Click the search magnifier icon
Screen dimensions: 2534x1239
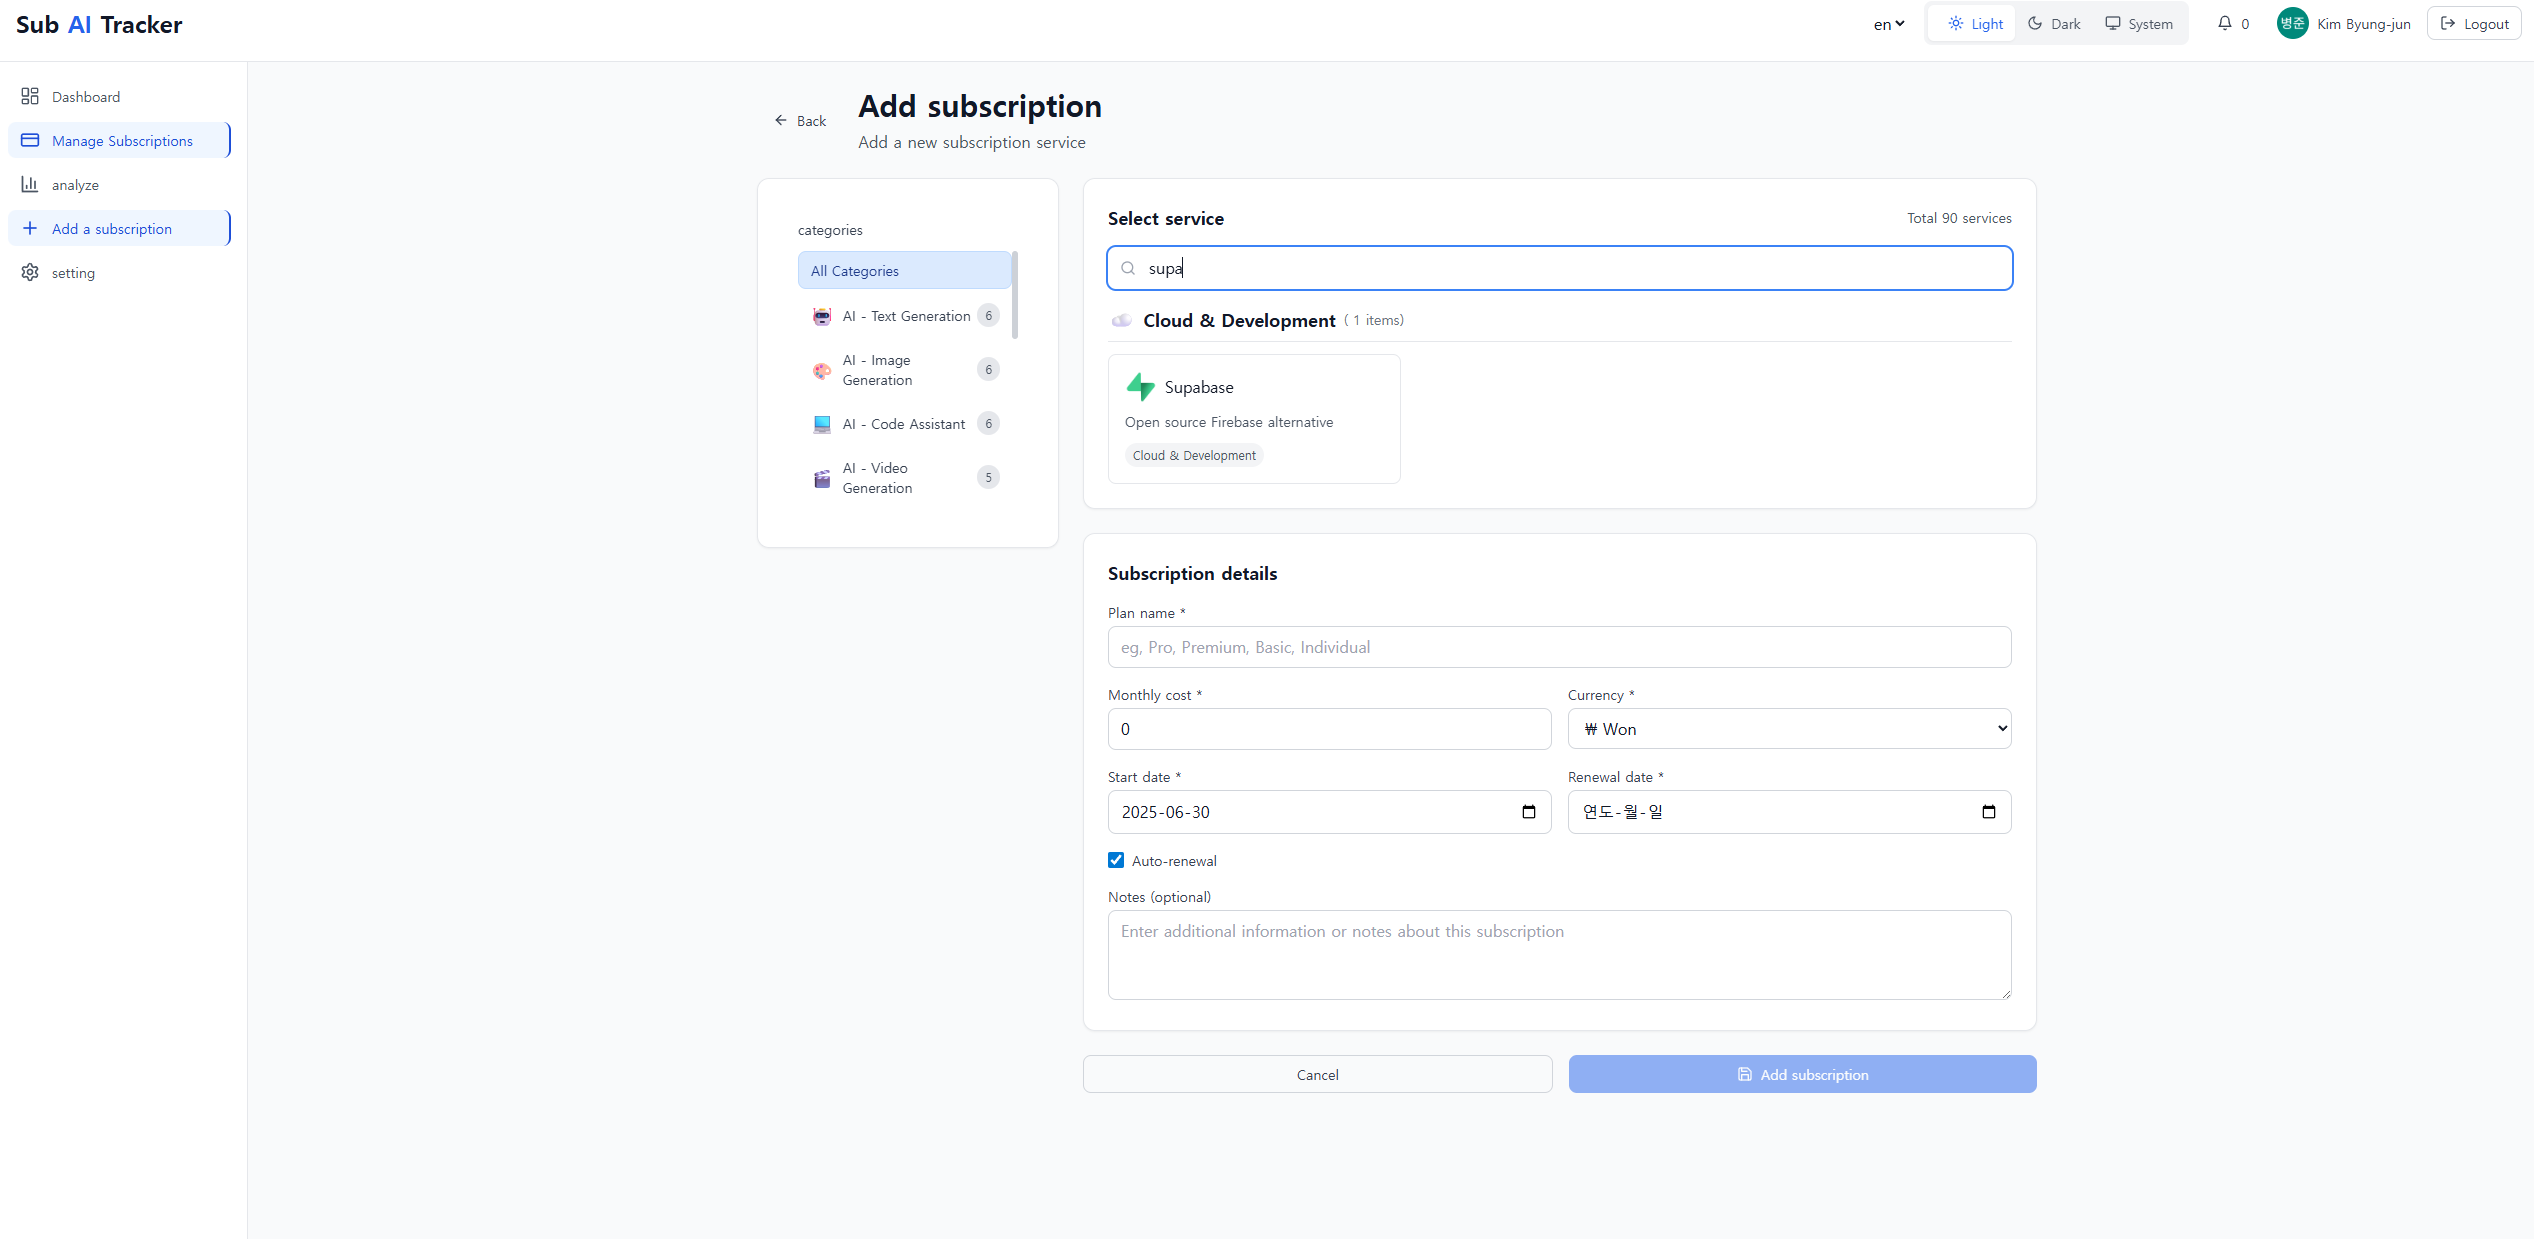pyautogui.click(x=1128, y=268)
